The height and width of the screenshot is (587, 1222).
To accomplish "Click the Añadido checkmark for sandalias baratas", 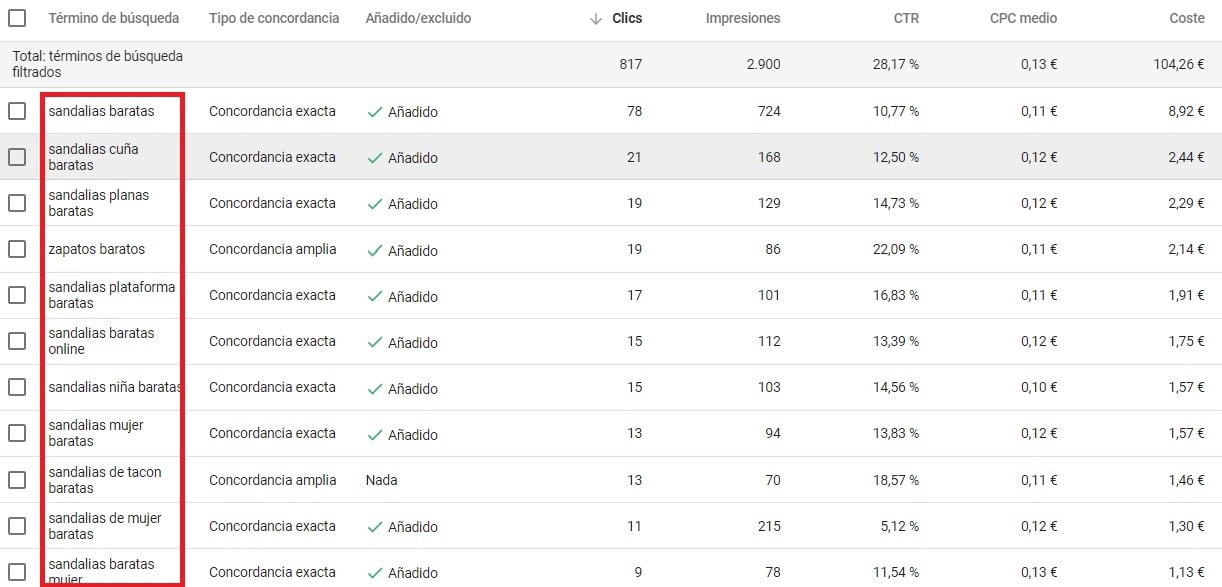I will pyautogui.click(x=376, y=111).
